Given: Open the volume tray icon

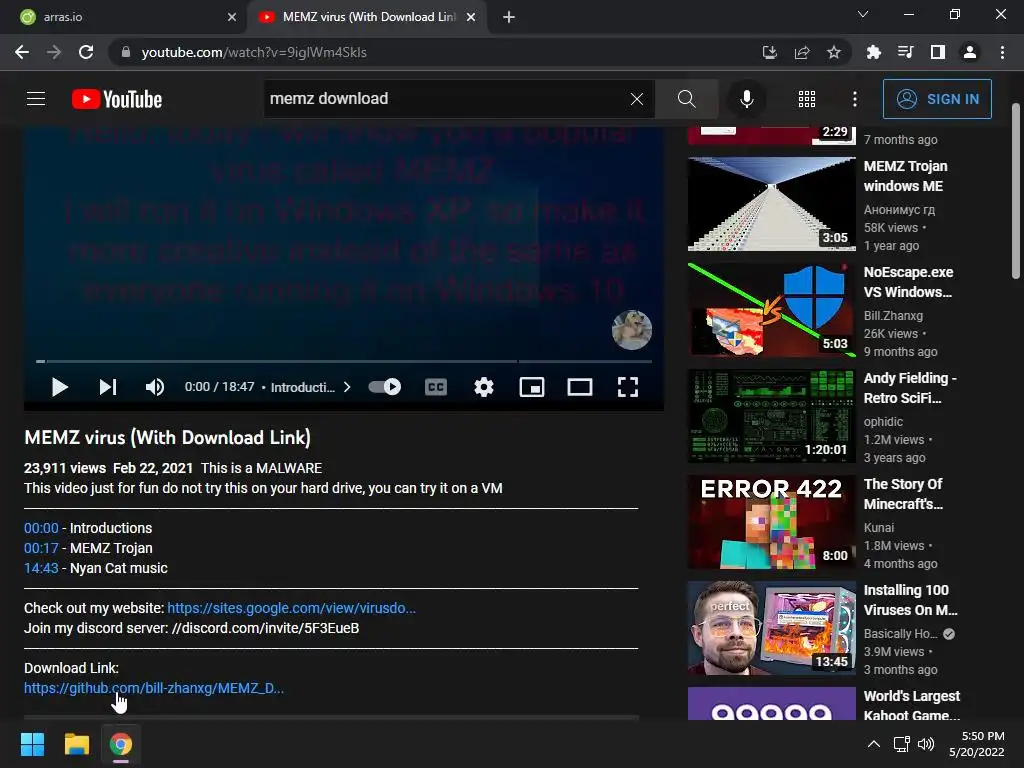Looking at the screenshot, I should click(925, 744).
